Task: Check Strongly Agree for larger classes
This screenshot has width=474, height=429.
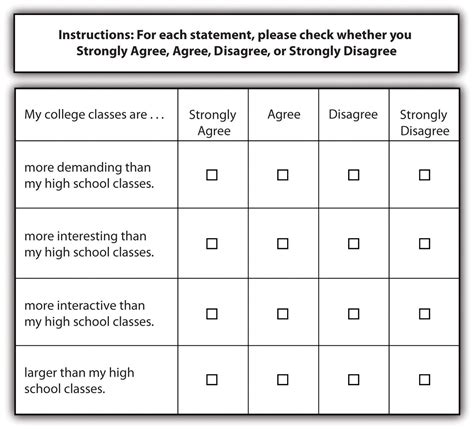Action: tap(212, 380)
